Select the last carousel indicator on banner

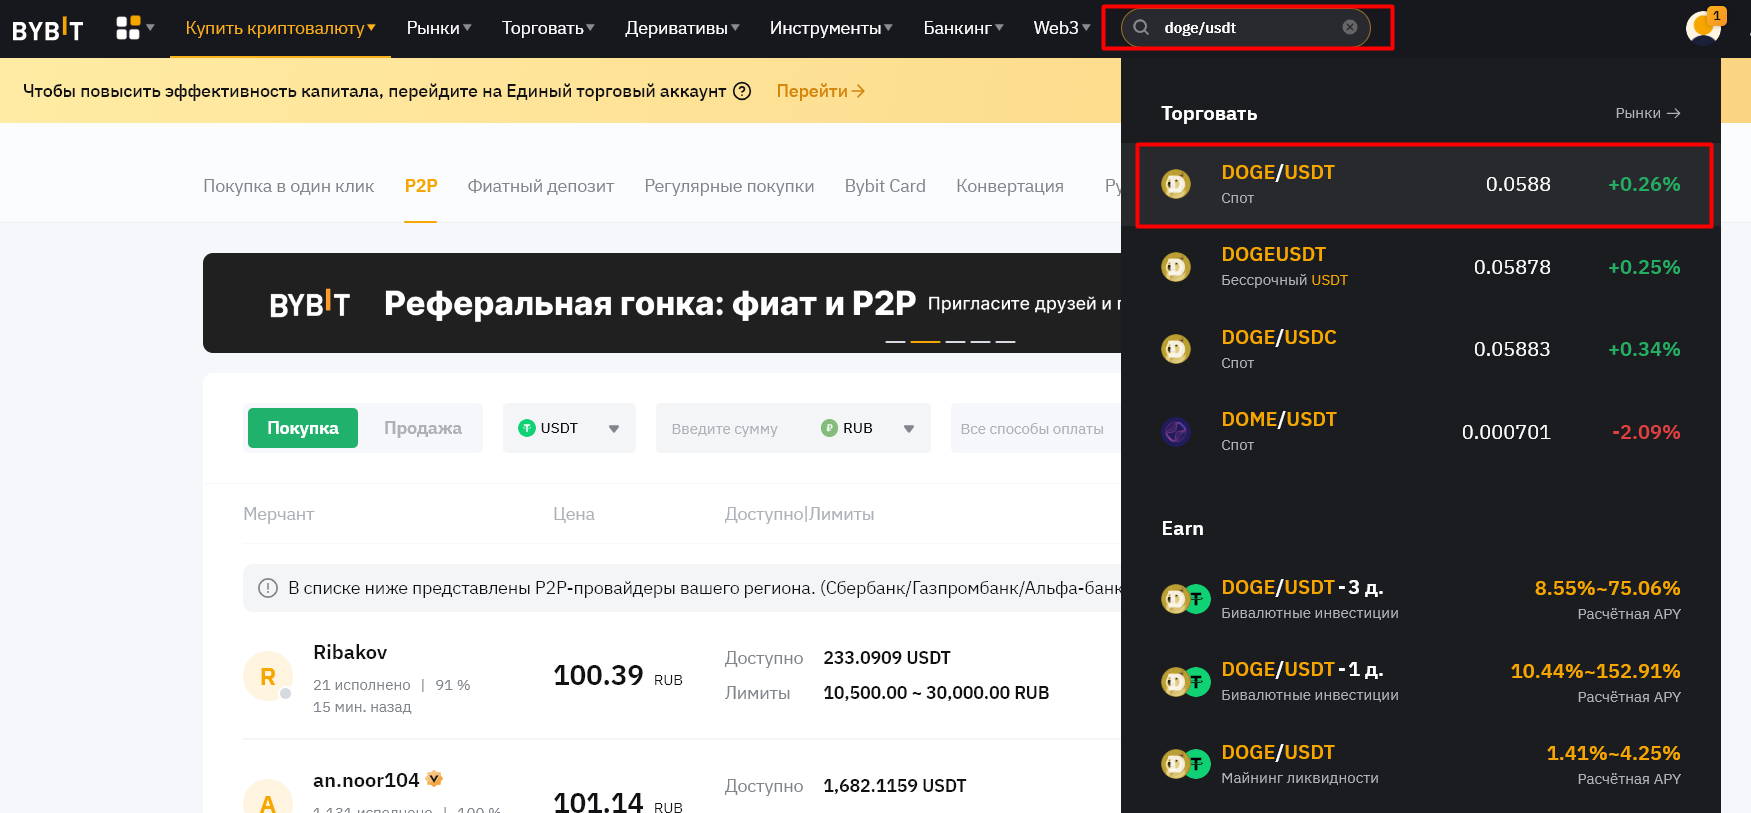click(x=1005, y=341)
